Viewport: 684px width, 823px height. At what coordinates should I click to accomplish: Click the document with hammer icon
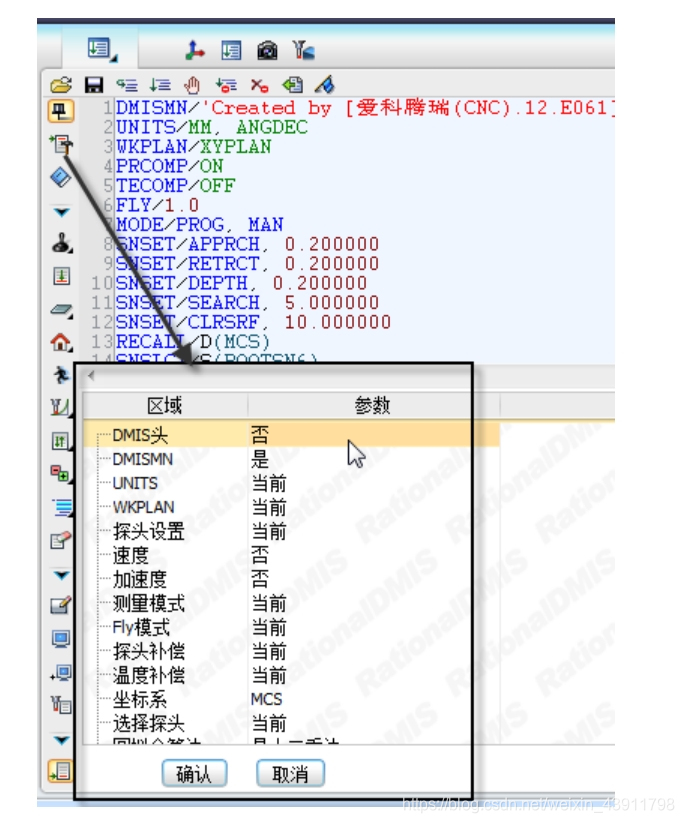(x=61, y=144)
